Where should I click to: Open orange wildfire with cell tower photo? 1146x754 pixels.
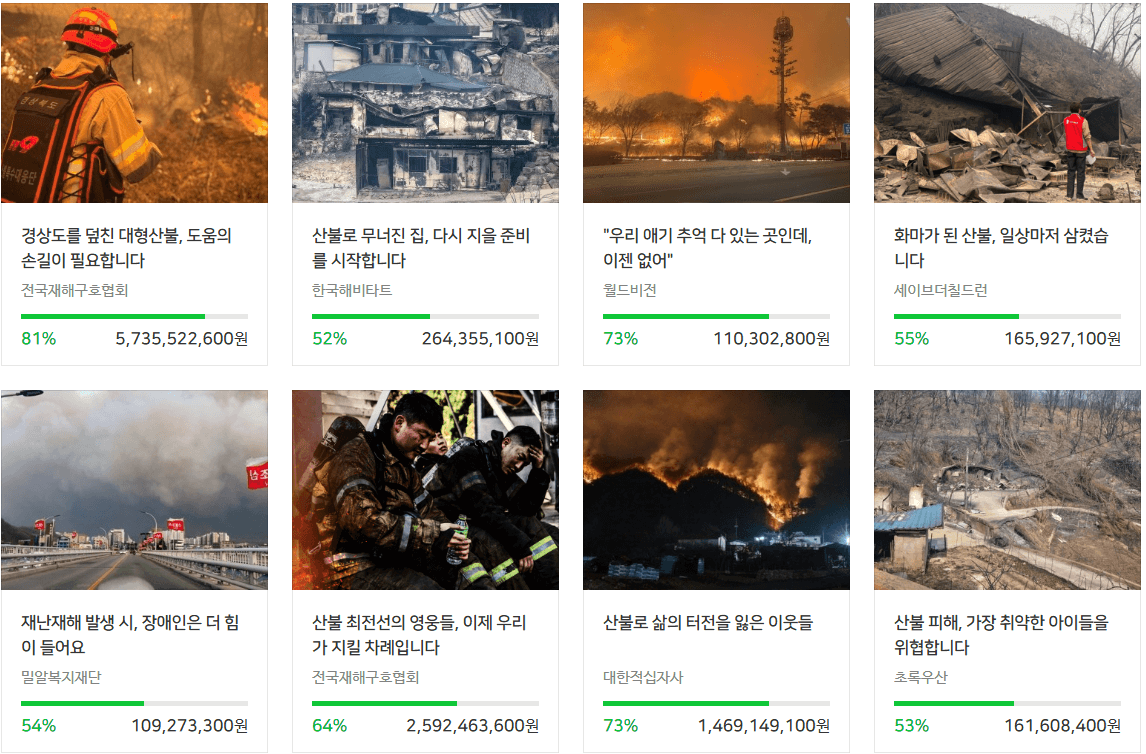[716, 103]
